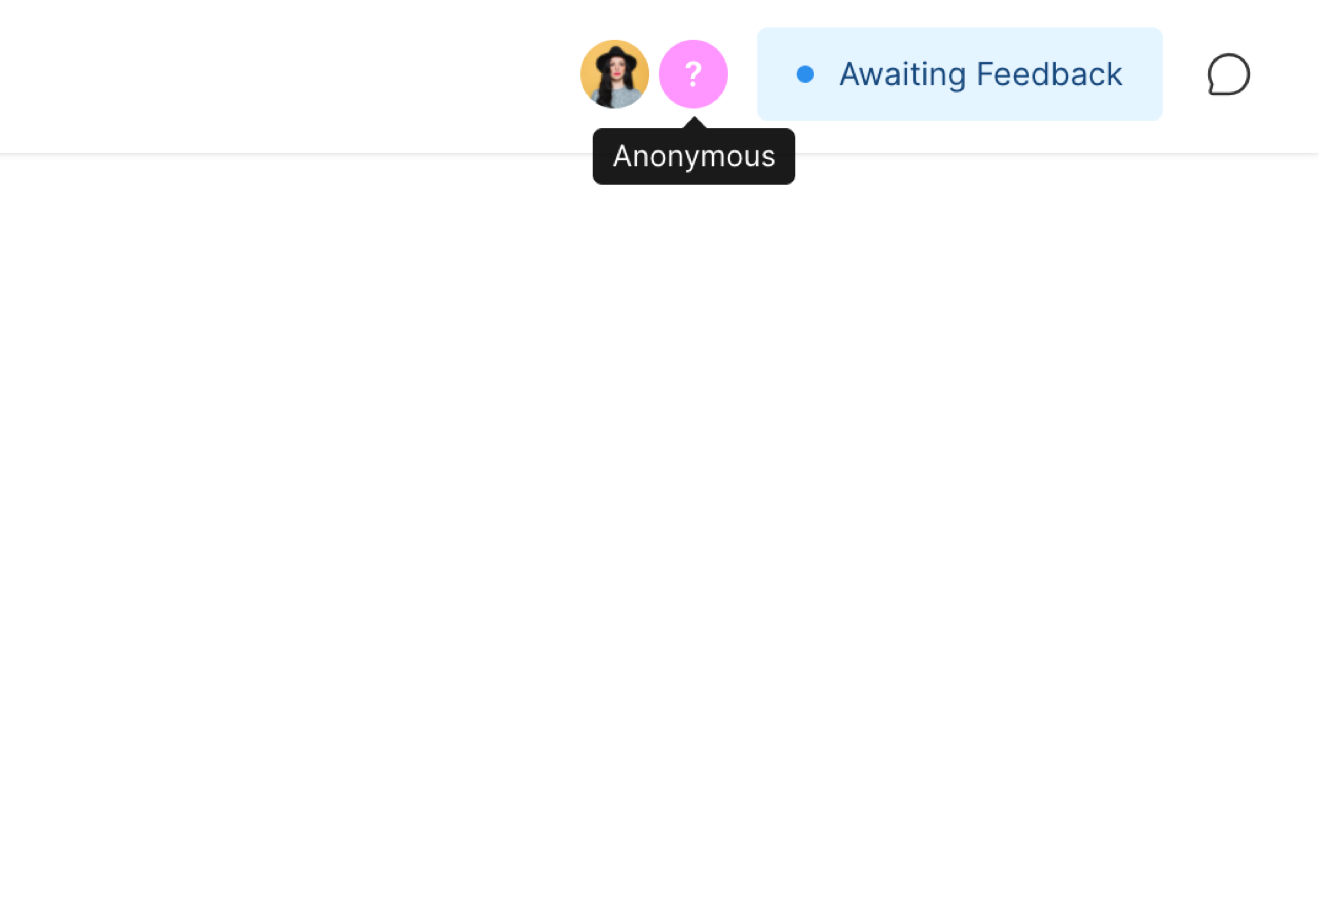Click the pink question mark avatar

pos(693,74)
